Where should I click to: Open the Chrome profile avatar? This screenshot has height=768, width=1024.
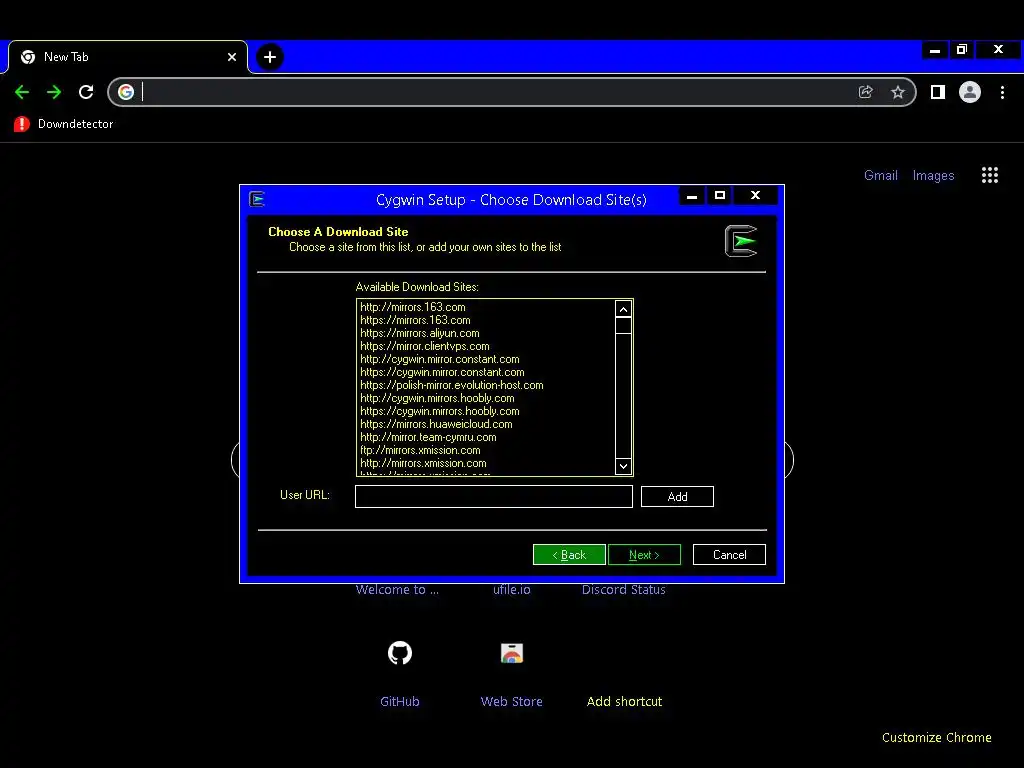[x=970, y=92]
